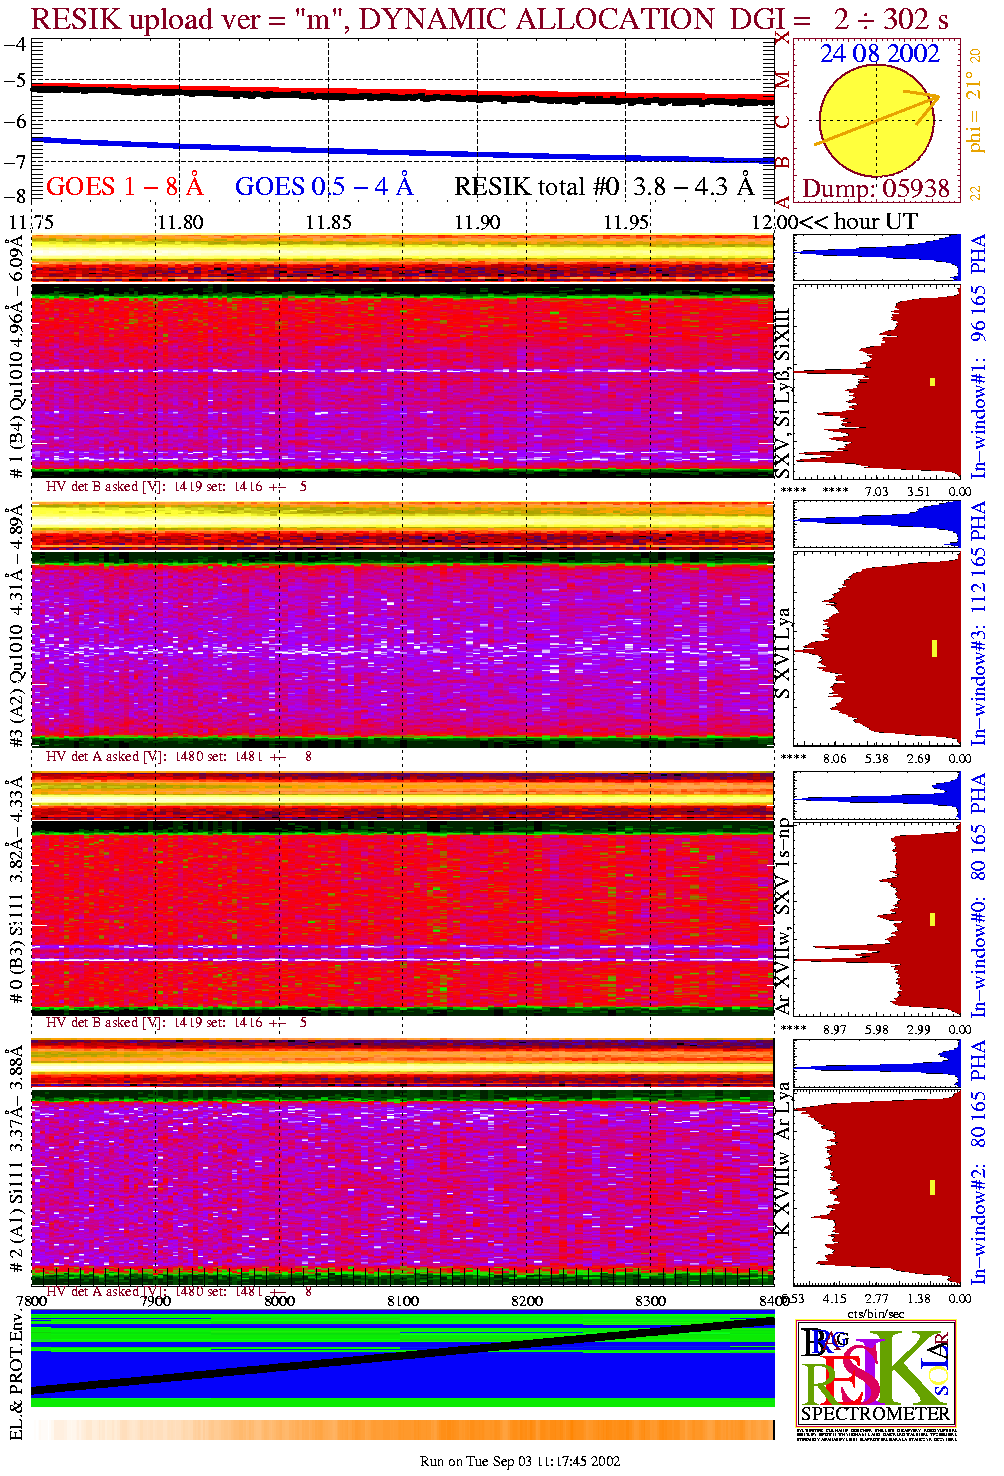Viewport: 1004px width, 1476px height.
Task: Click the GOES class M letter
Action: (x=783, y=80)
